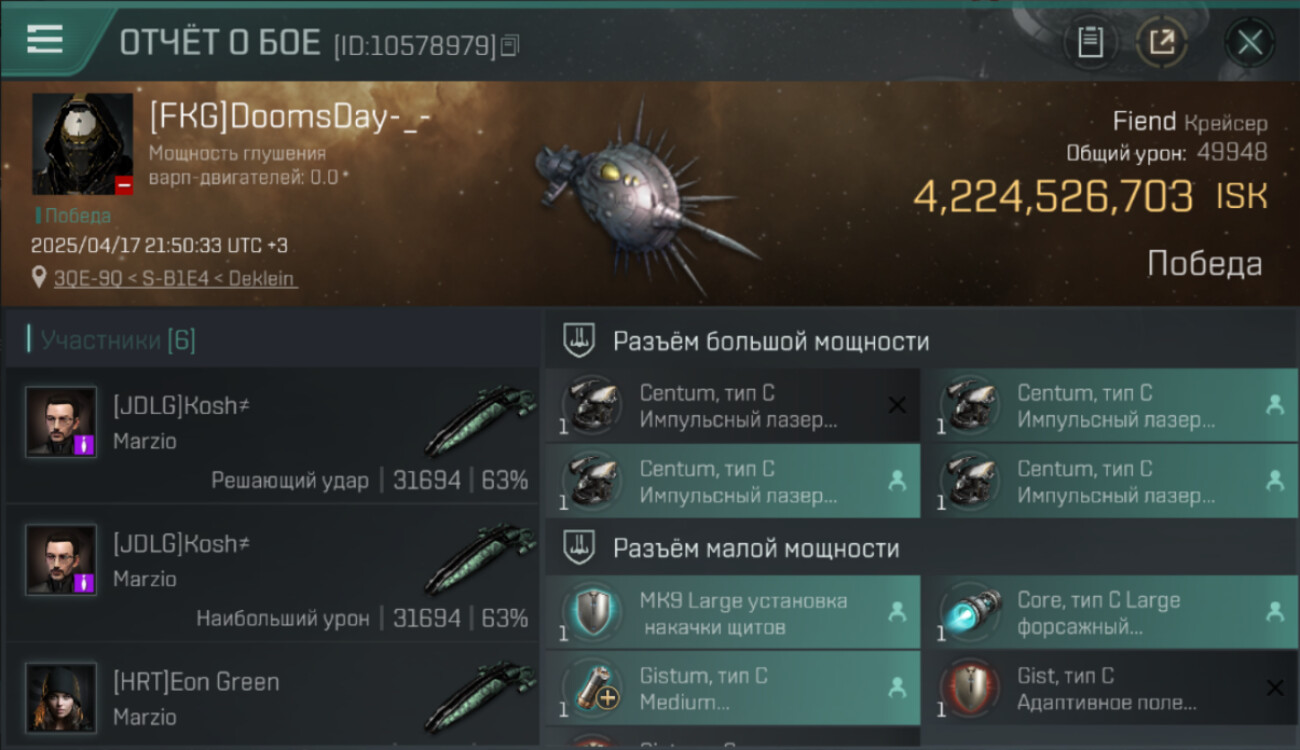Select the Core type C Large afterburner

(x=1110, y=612)
